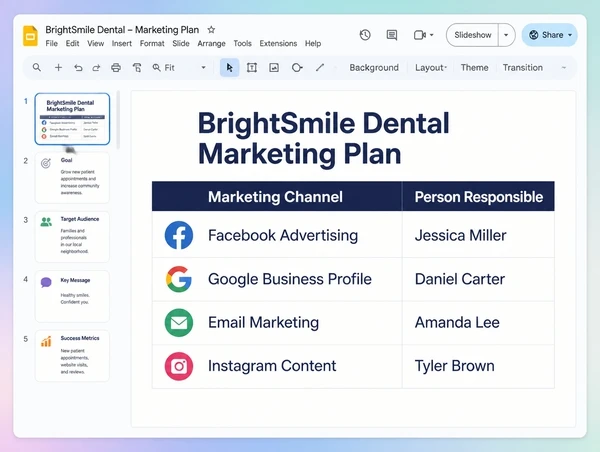This screenshot has height=452, width=600.
Task: Open the Format menu
Action: (152, 43)
